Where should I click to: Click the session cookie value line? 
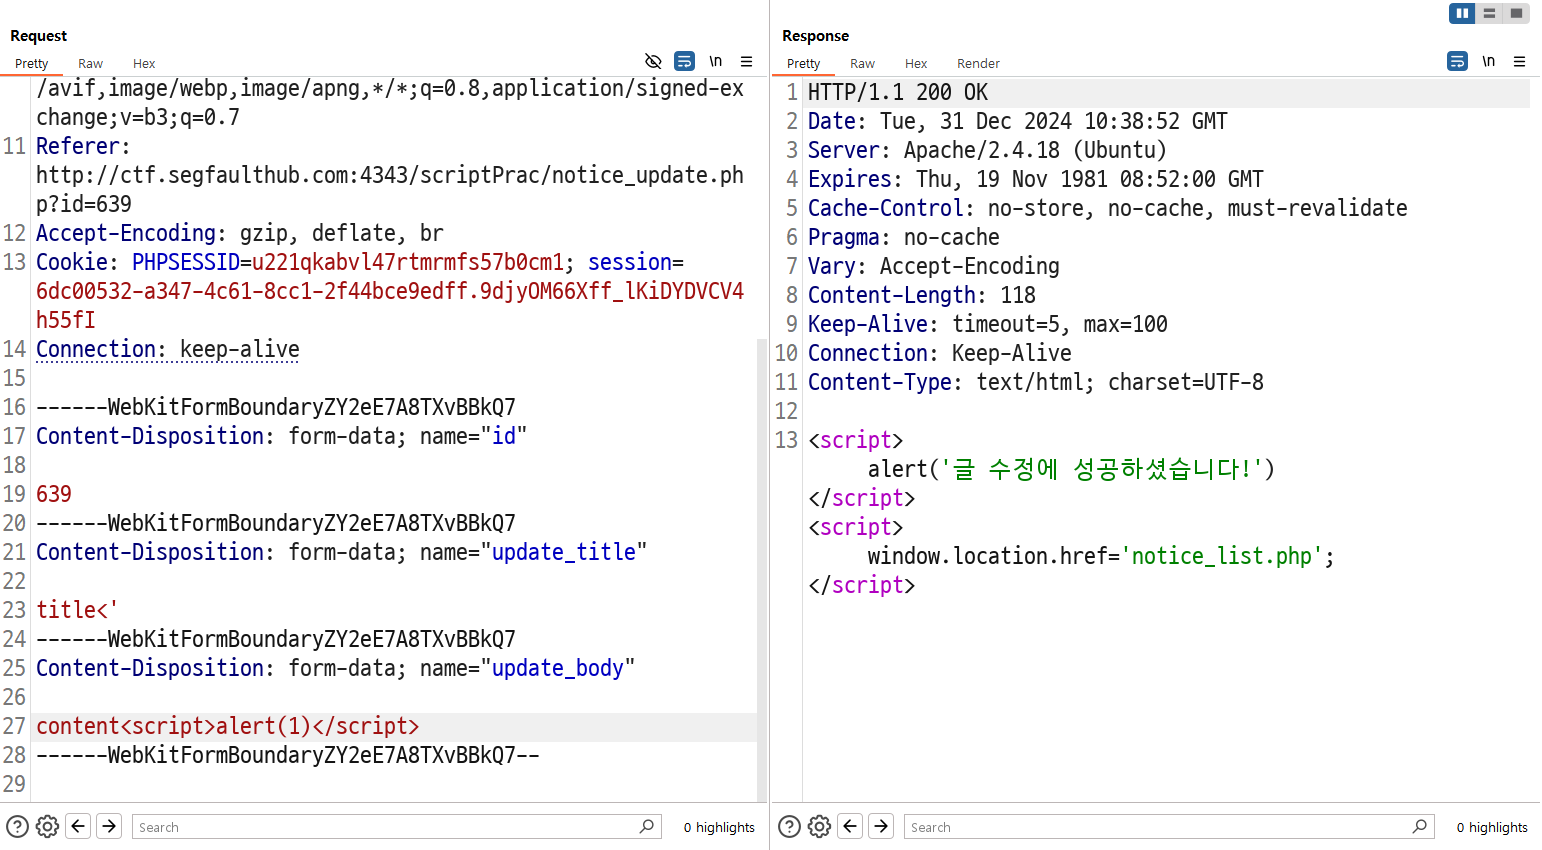(390, 291)
